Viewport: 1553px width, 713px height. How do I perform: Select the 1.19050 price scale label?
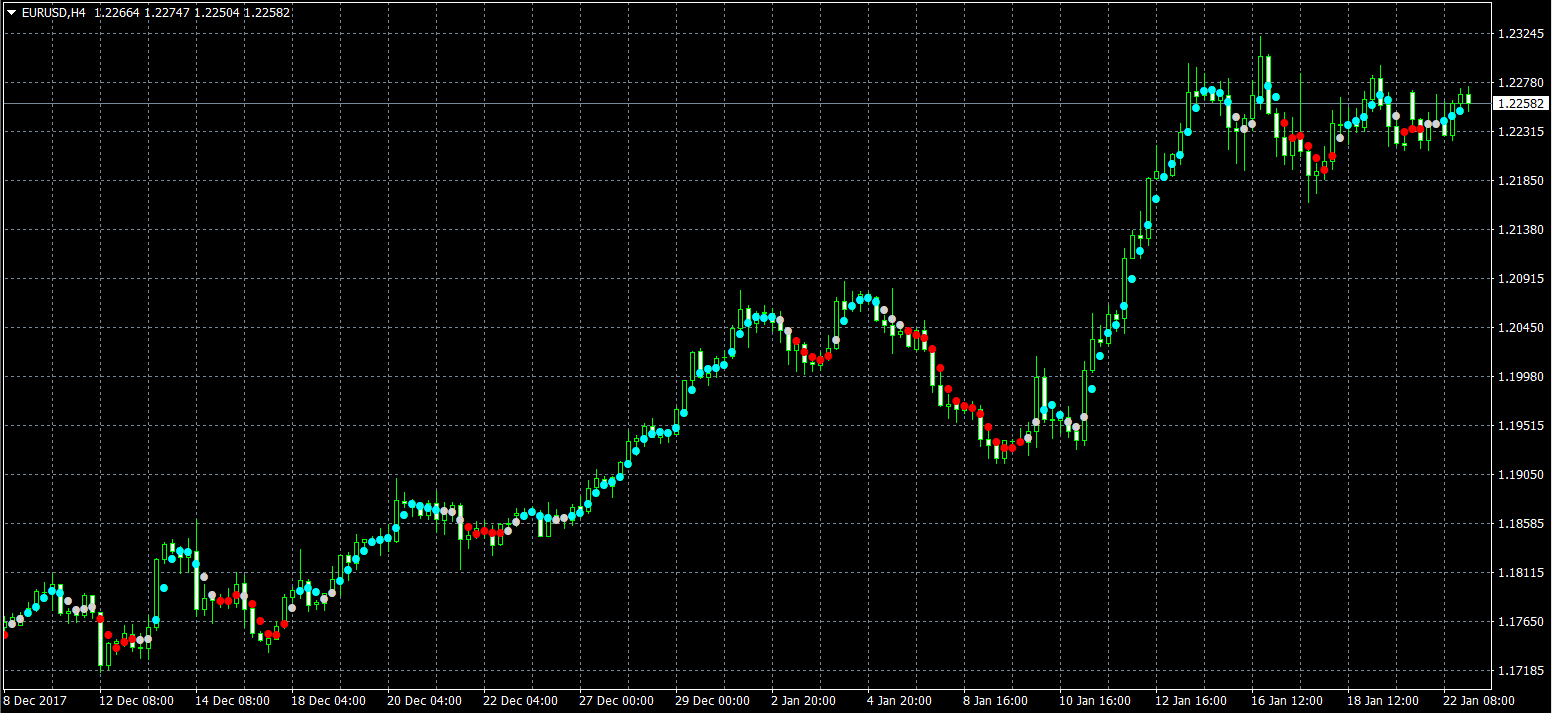click(1519, 475)
